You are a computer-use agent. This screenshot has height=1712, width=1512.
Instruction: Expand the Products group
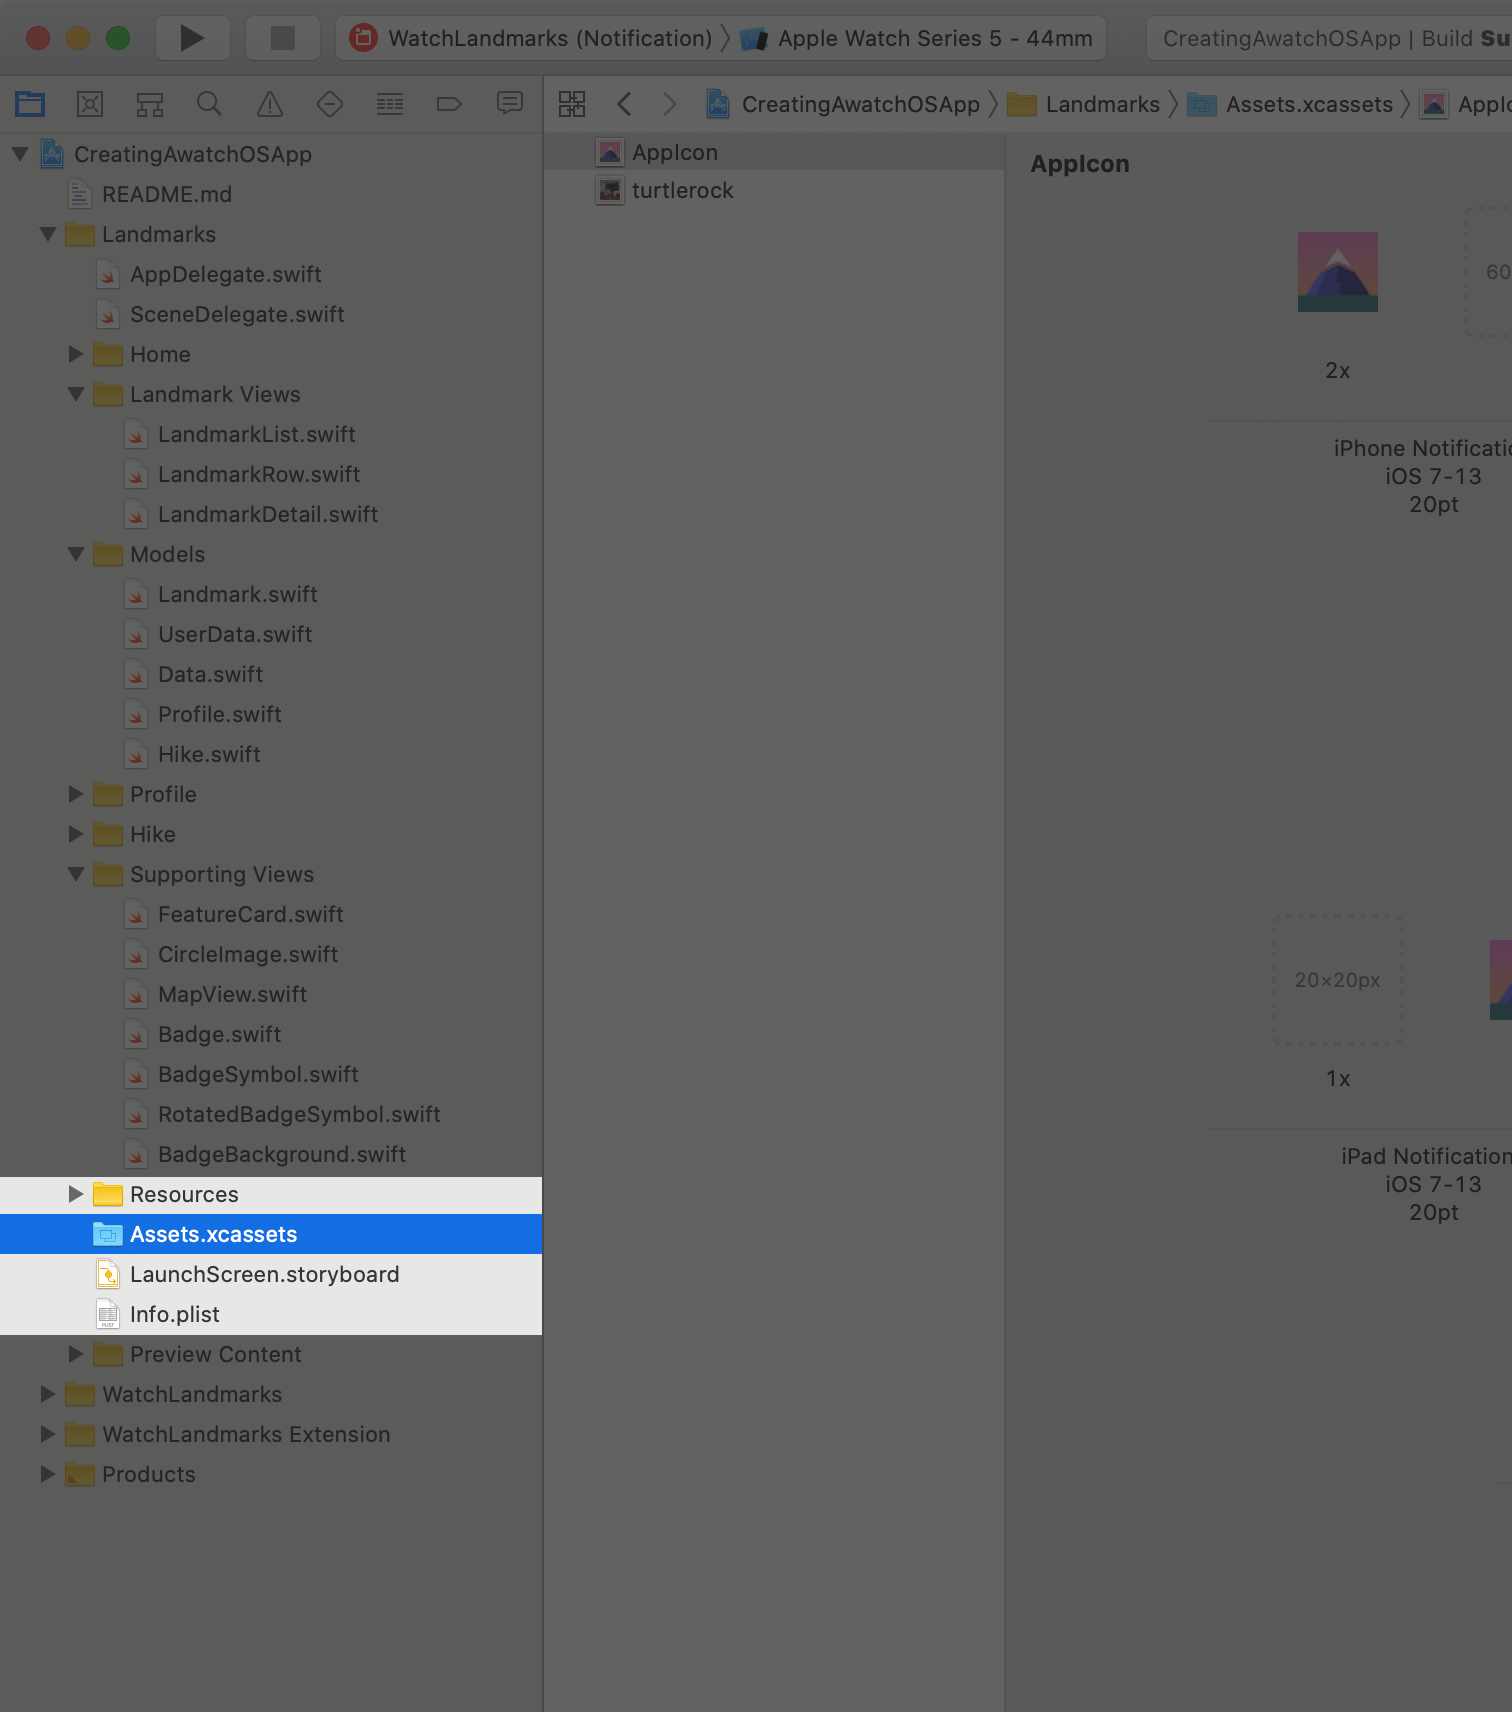pos(48,1474)
